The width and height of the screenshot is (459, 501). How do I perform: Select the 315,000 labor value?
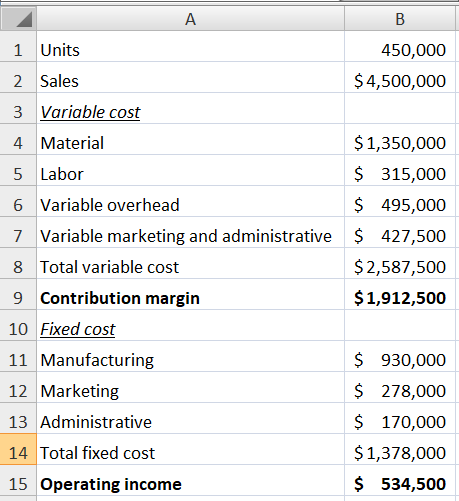pyautogui.click(x=400, y=170)
